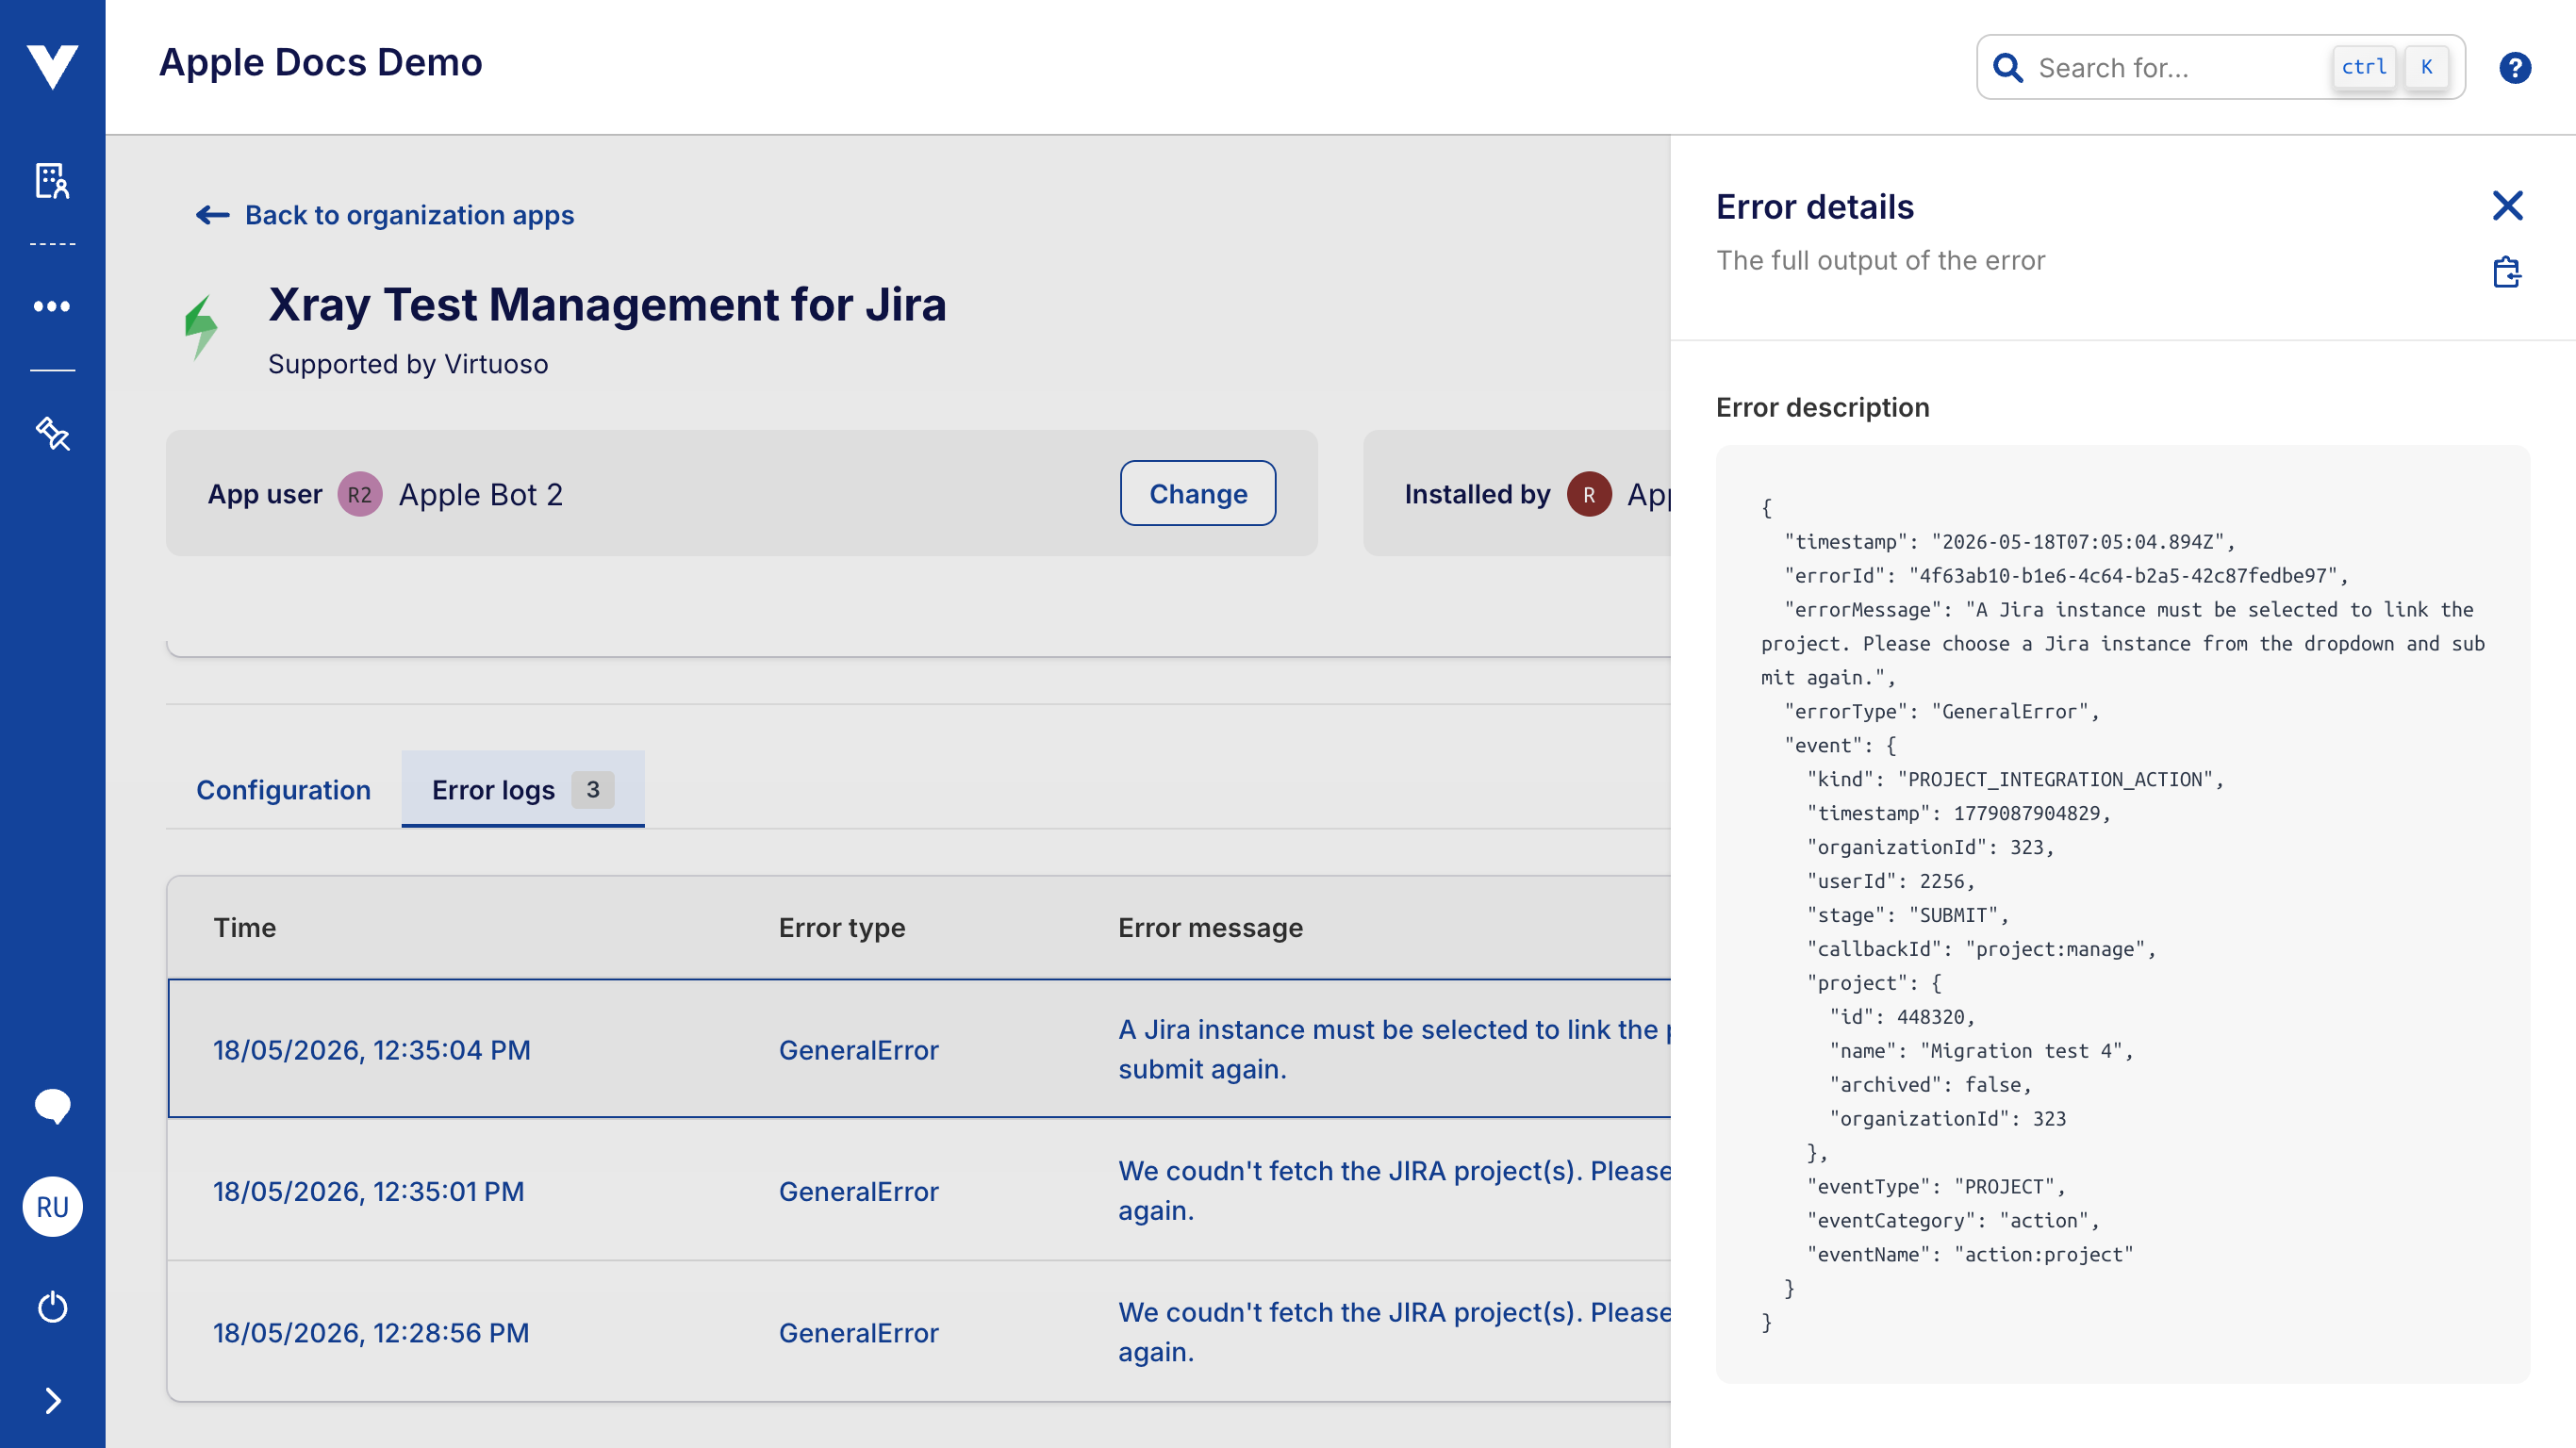Close the Error details panel
The image size is (2576, 1448).
(x=2507, y=206)
